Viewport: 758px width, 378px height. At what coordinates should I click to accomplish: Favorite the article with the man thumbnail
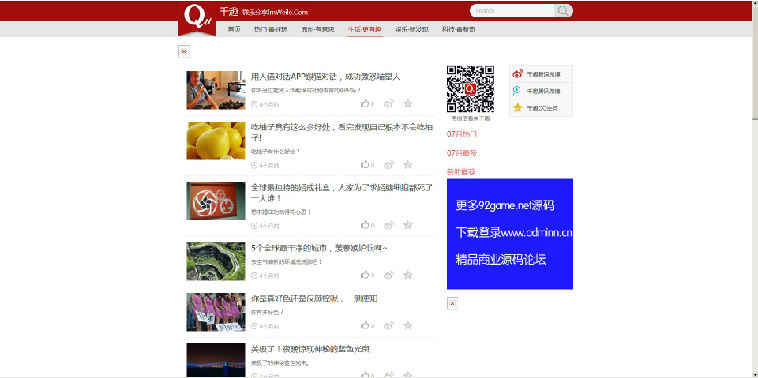point(408,103)
